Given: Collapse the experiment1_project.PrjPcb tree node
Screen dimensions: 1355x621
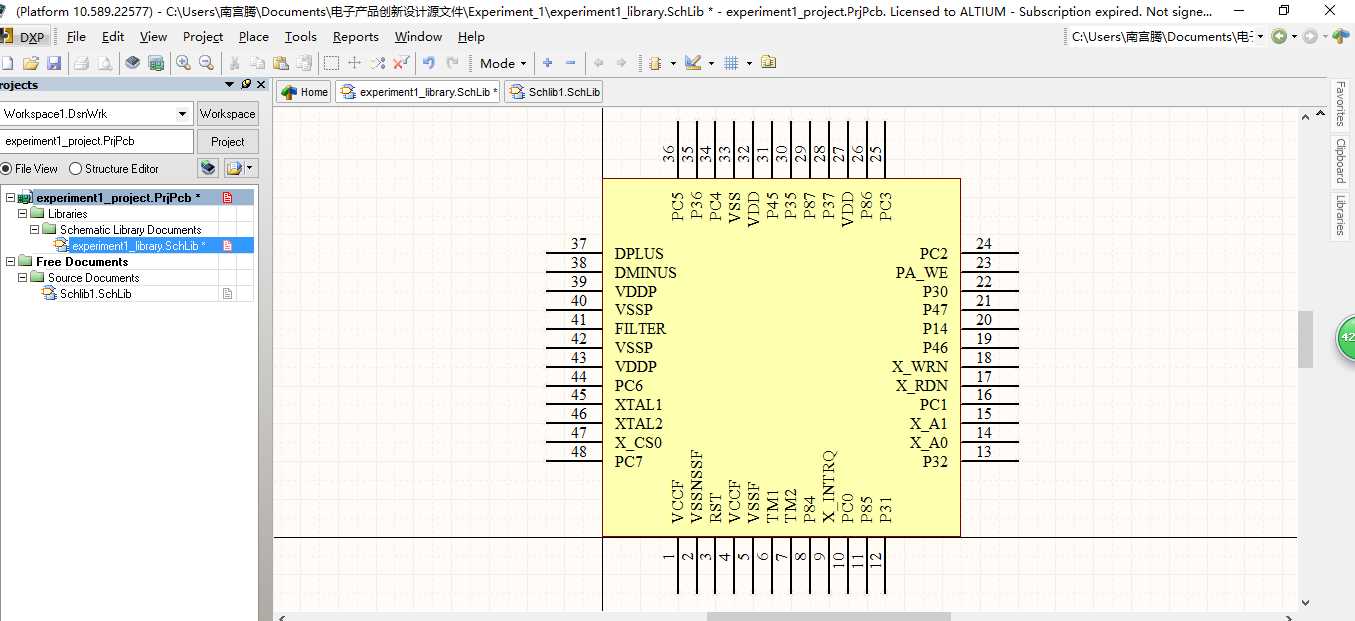Looking at the screenshot, I should click(x=10, y=198).
